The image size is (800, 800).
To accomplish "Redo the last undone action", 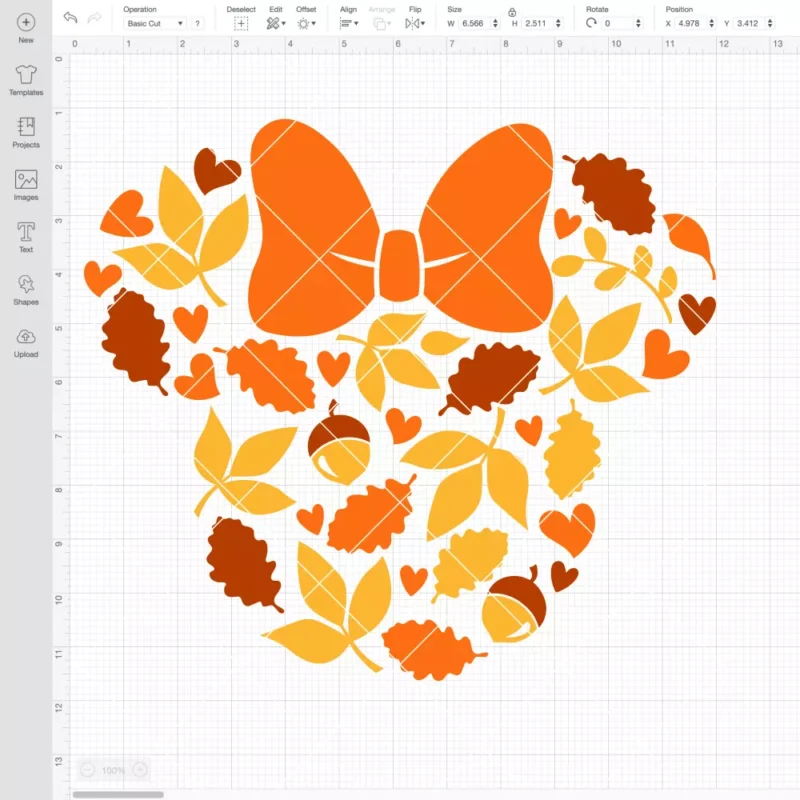I will tap(94, 18).
